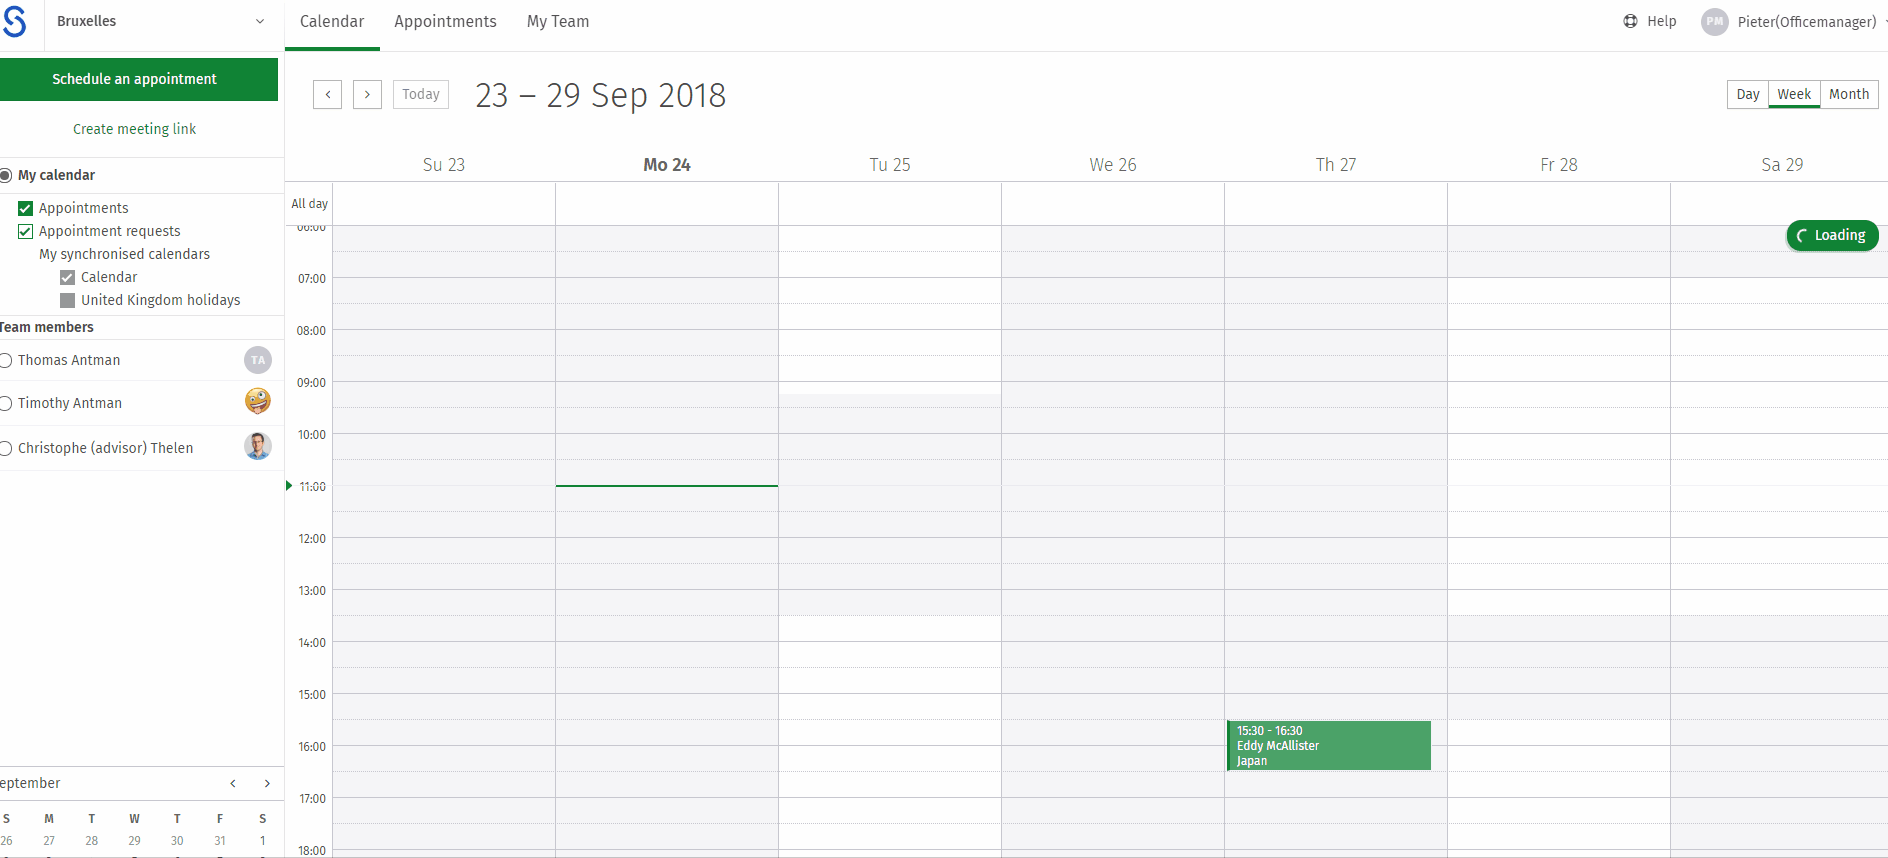Uncheck the Appointment requests checkbox
The height and width of the screenshot is (858, 1888).
pos(26,231)
